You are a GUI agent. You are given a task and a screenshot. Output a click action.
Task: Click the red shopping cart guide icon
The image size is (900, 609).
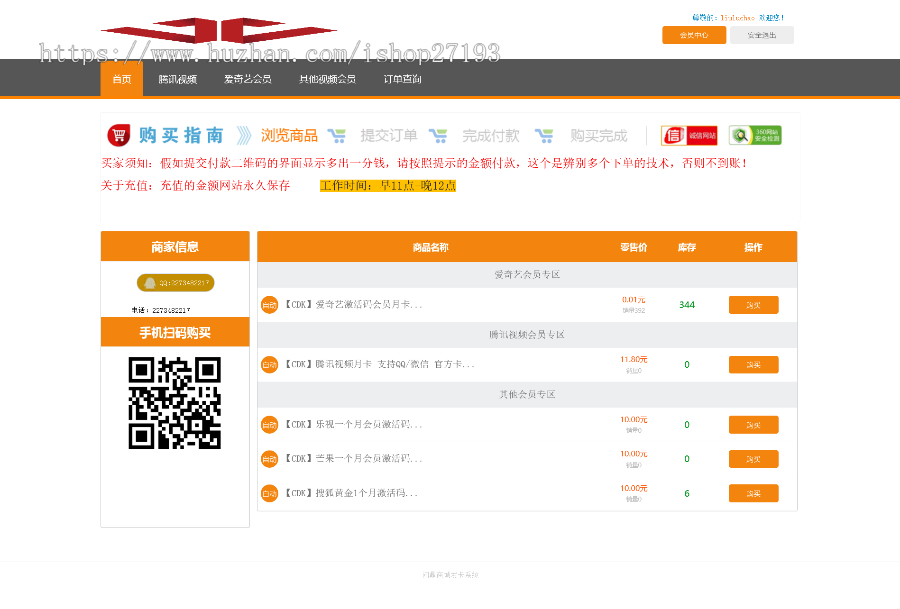click(x=119, y=135)
